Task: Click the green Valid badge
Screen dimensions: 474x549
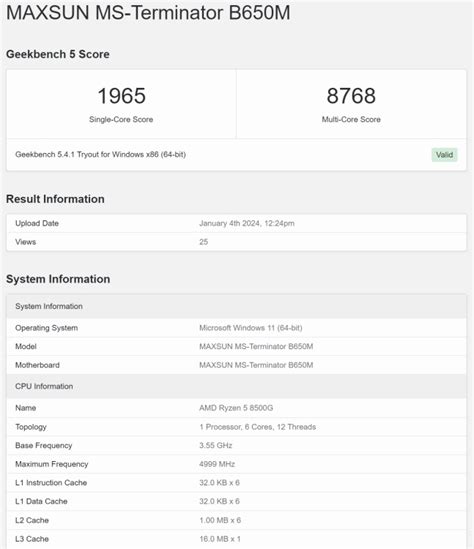Action: (x=444, y=155)
